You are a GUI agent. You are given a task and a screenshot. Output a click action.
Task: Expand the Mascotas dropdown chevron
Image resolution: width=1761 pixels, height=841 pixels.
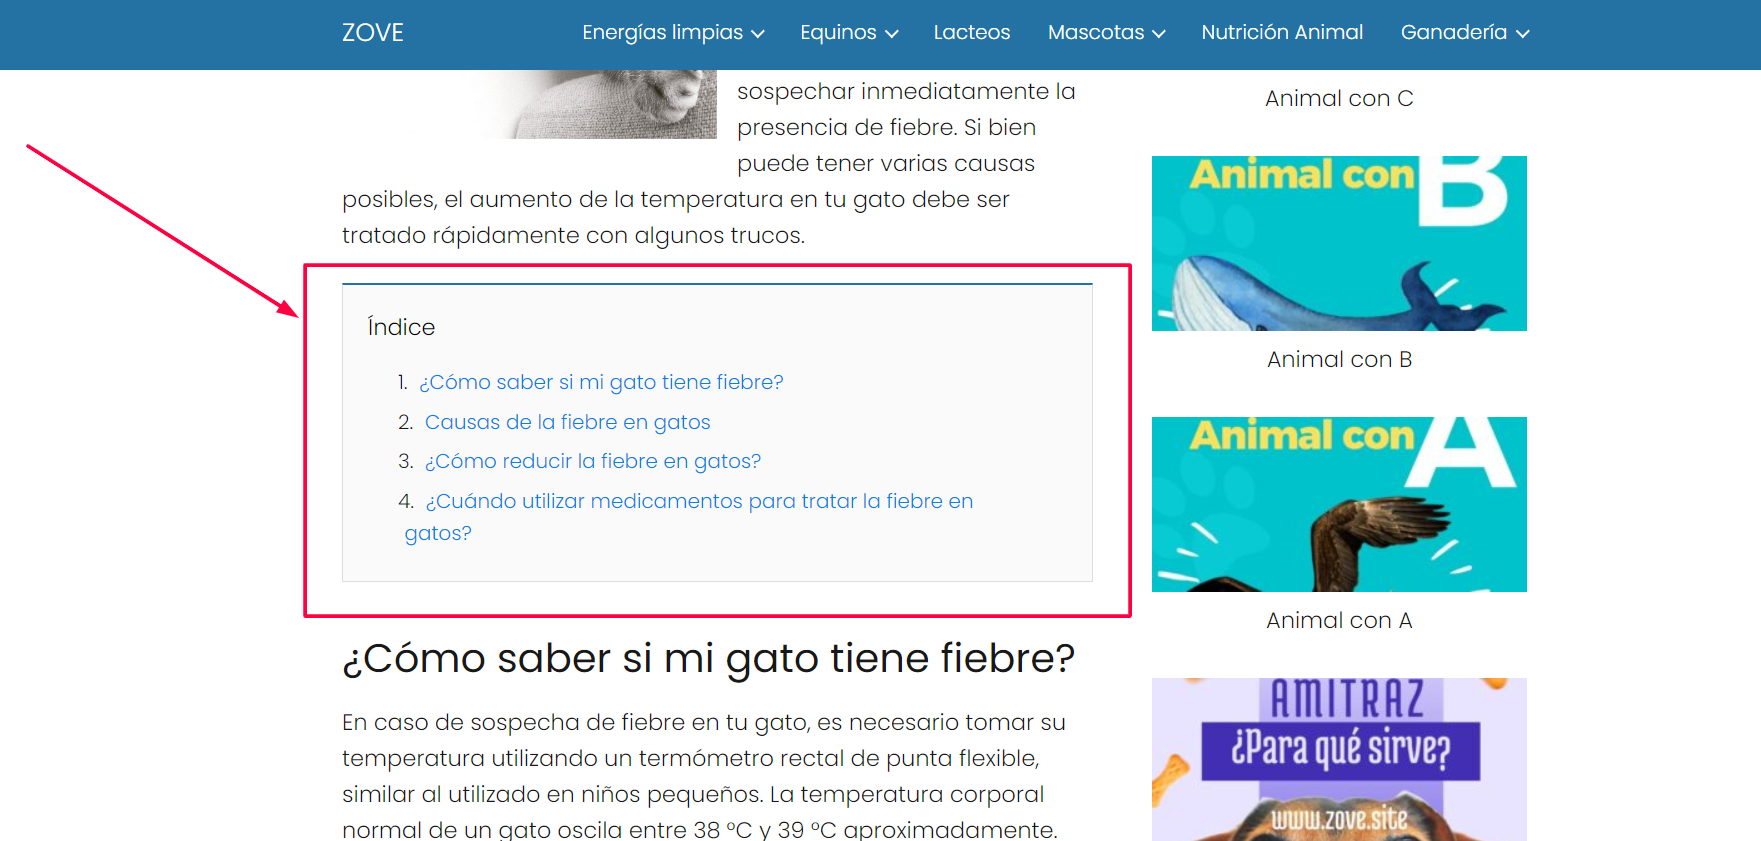[x=1159, y=34]
